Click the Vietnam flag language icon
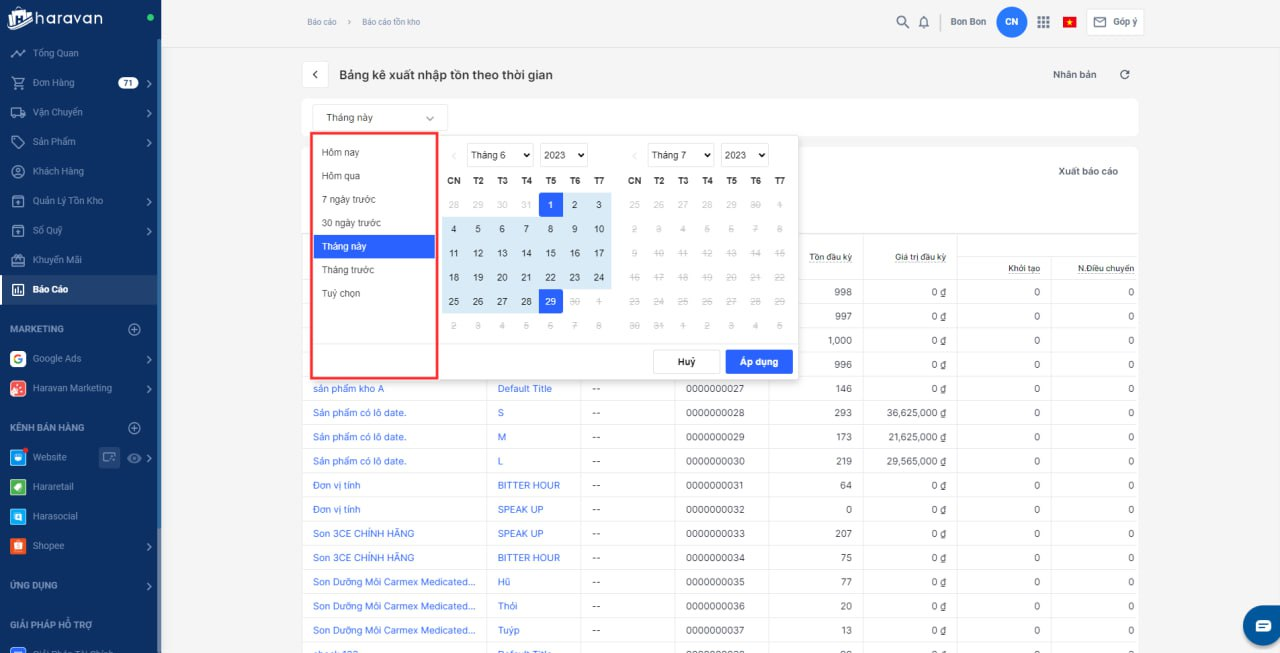Viewport: 1280px width, 653px height. point(1069,22)
